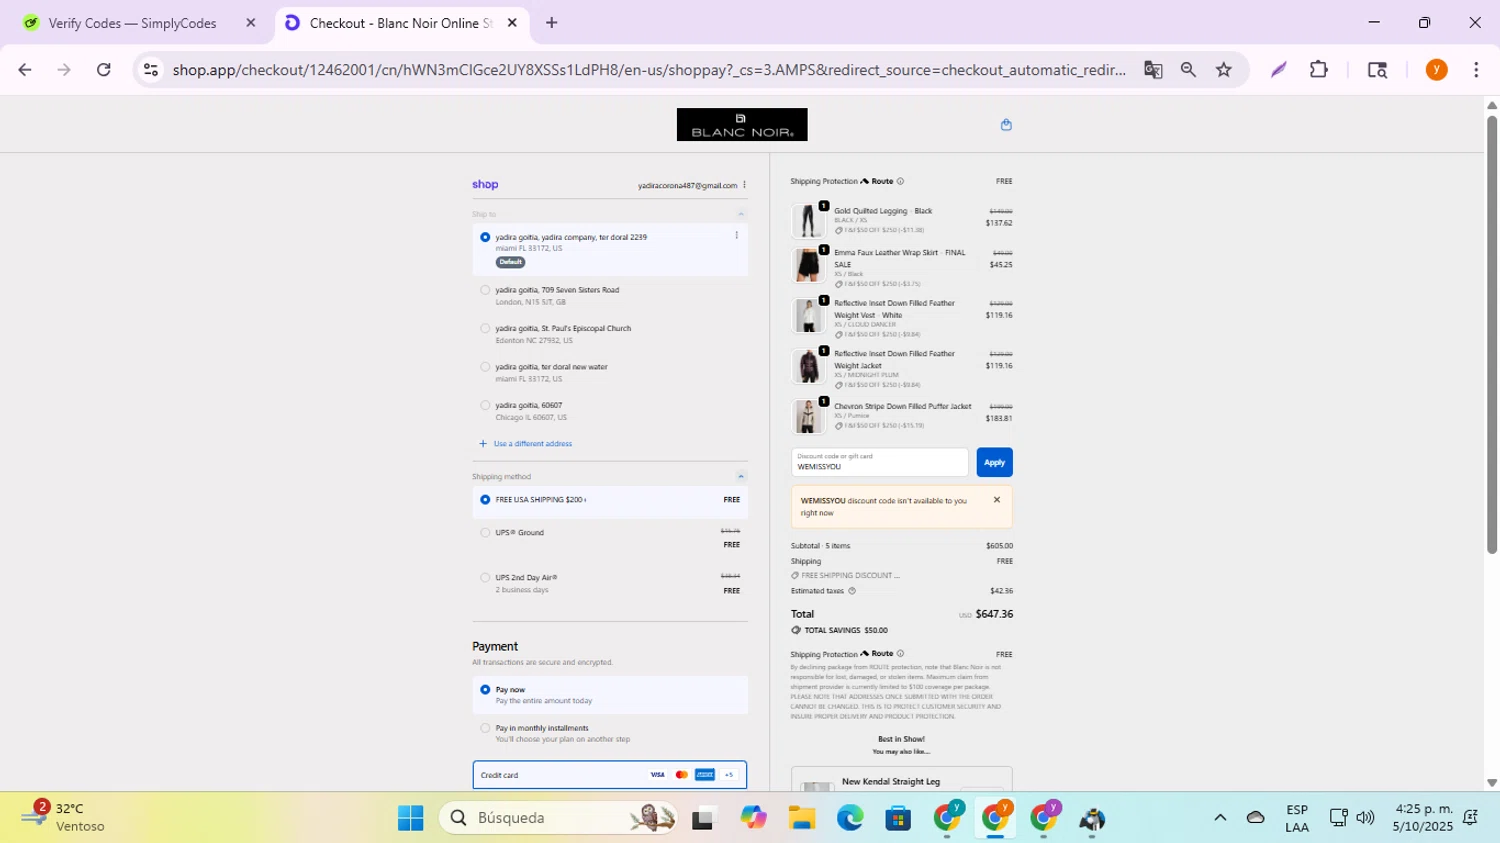The height and width of the screenshot is (843, 1500).
Task: Collapse the Ship to section
Action: coord(741,214)
